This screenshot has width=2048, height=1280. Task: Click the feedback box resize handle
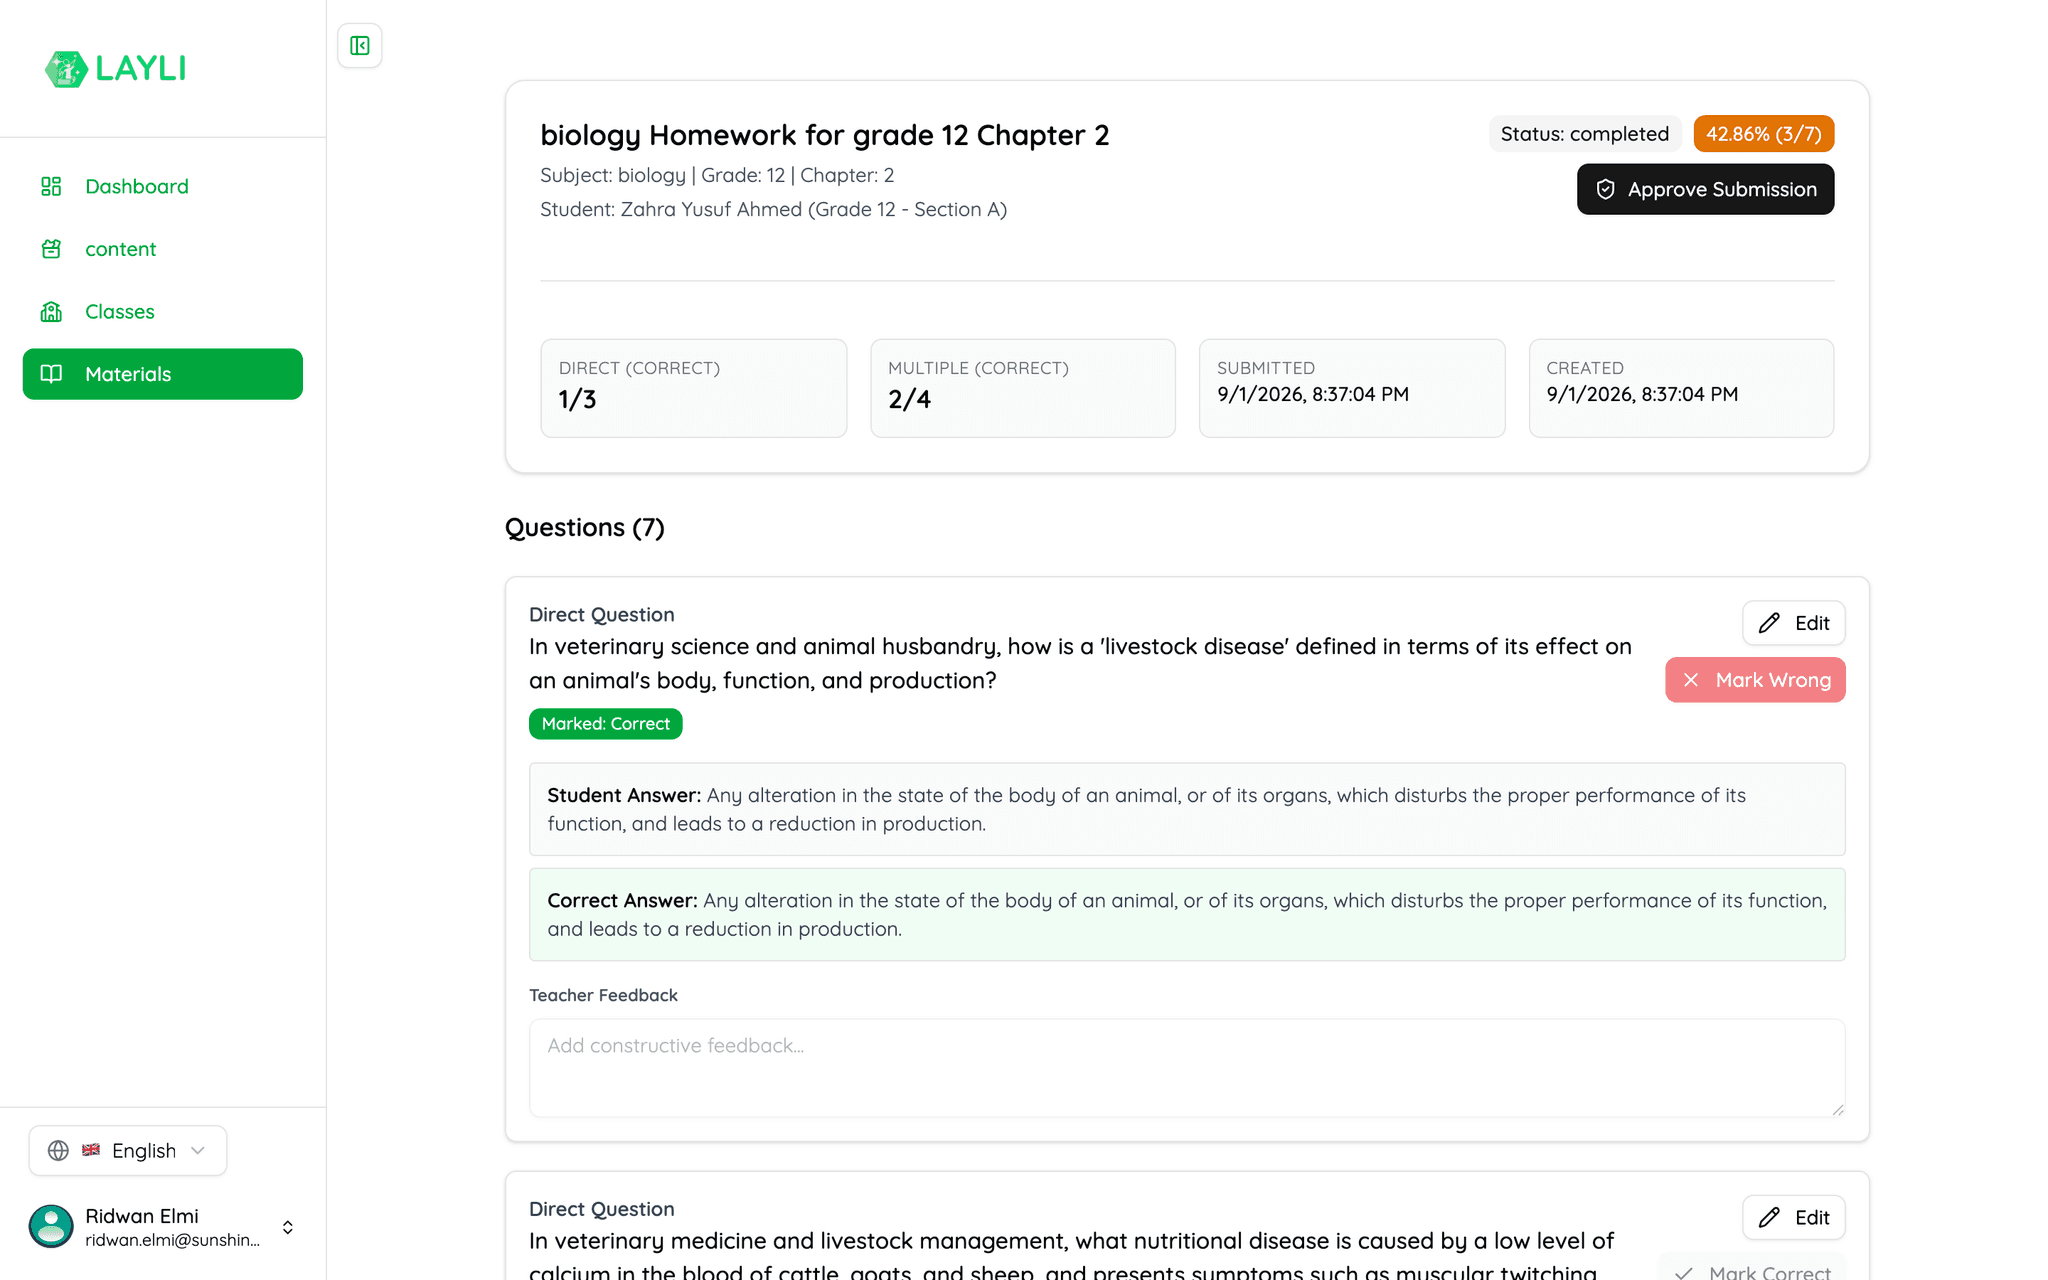tap(1837, 1109)
